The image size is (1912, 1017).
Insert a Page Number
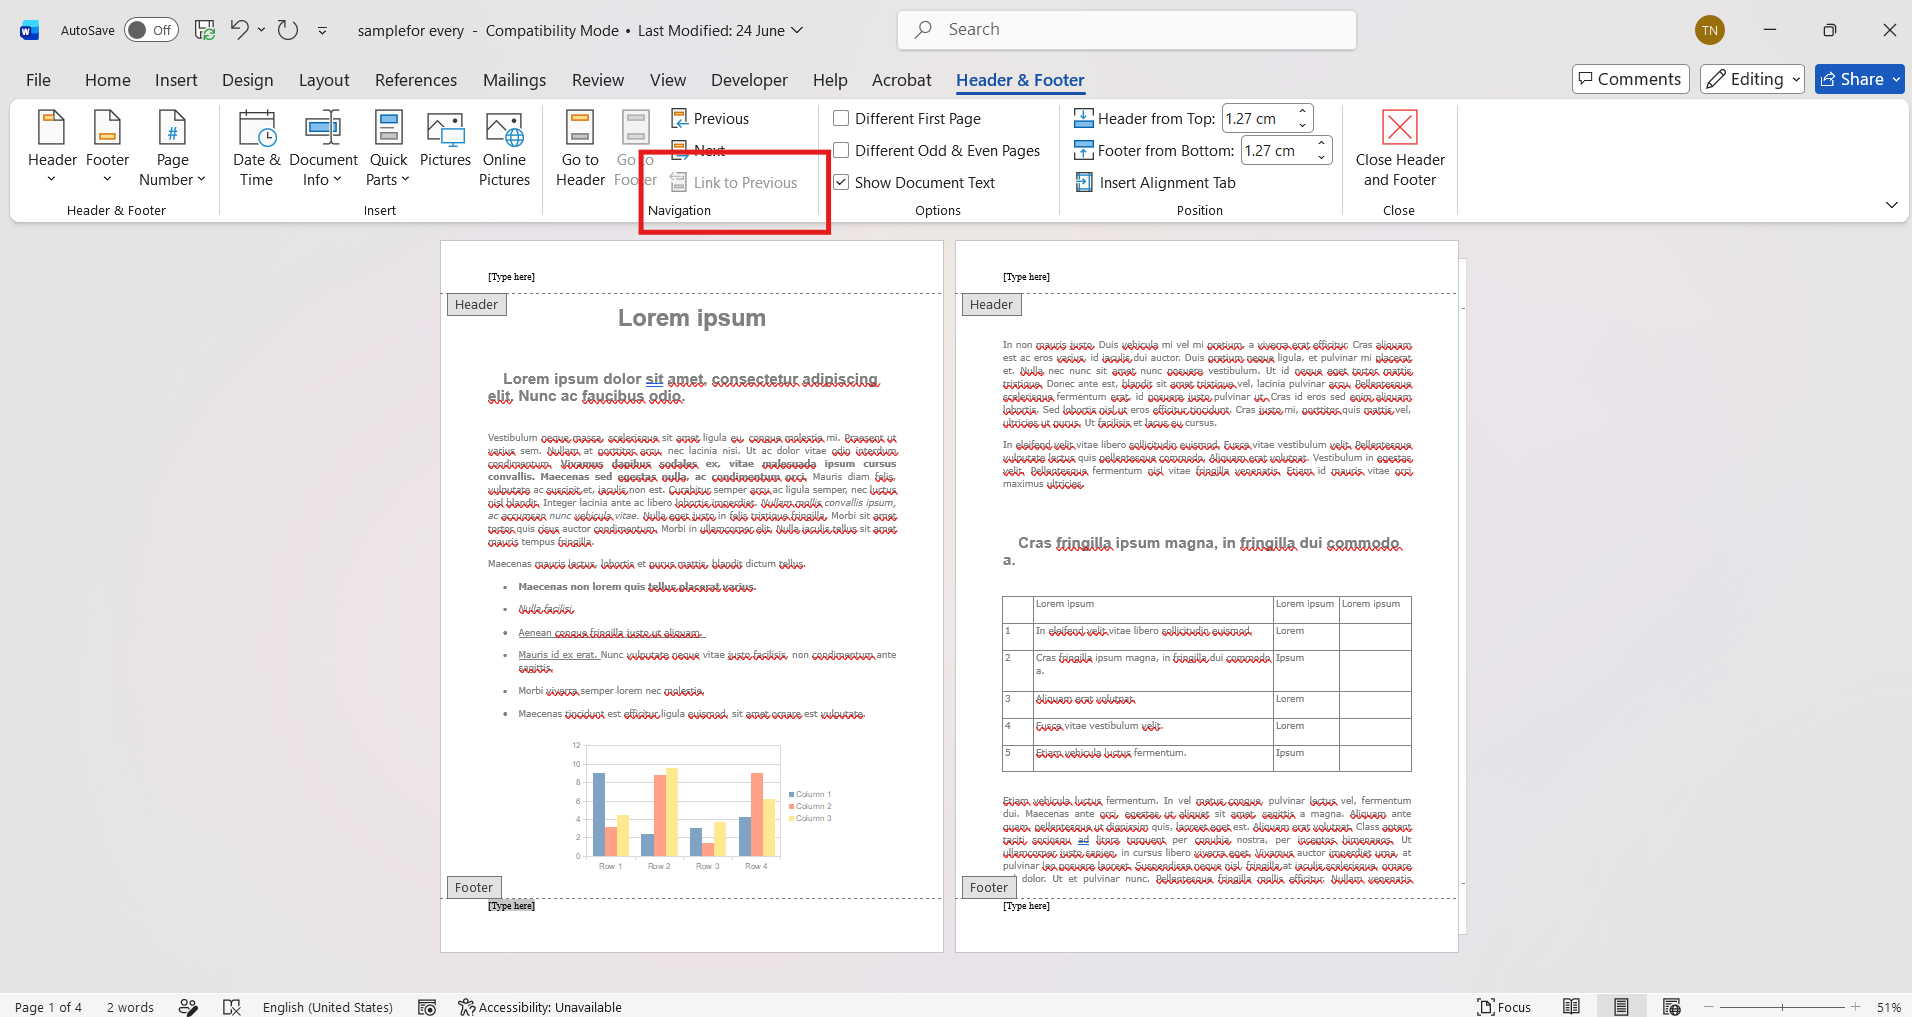tap(172, 147)
